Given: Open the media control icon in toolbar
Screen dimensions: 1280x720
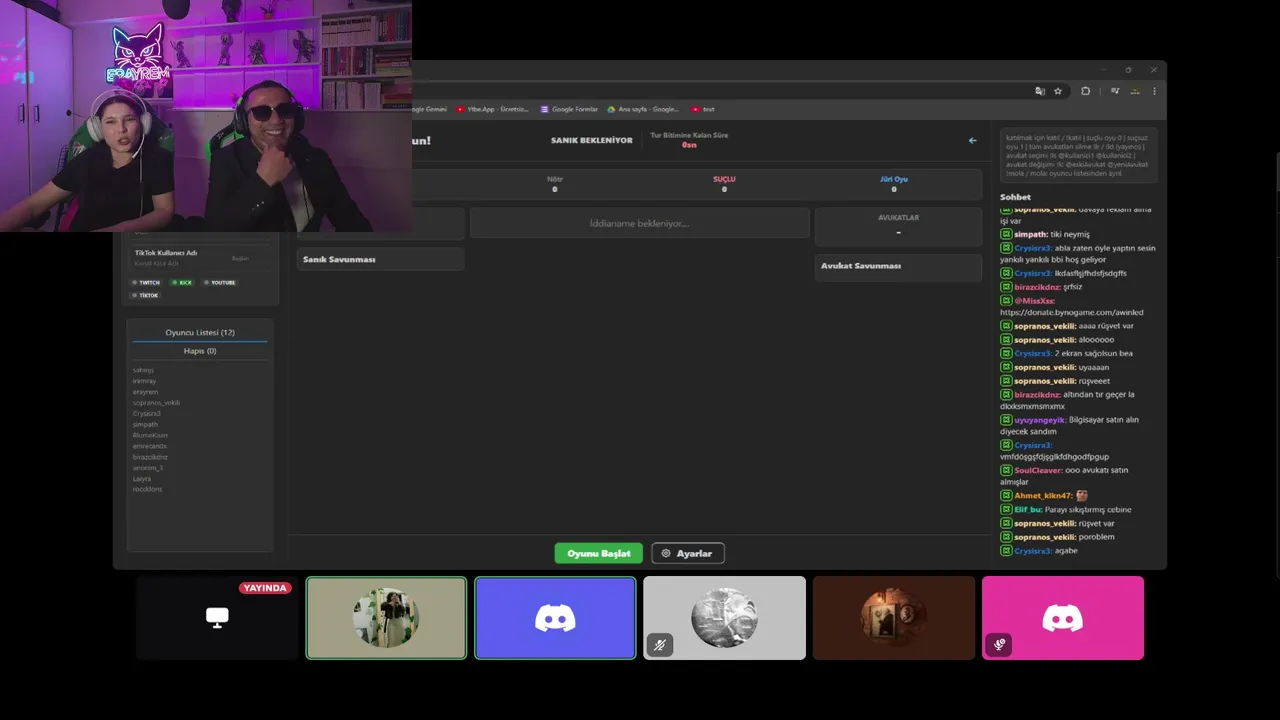Looking at the screenshot, I should pos(1115,91).
